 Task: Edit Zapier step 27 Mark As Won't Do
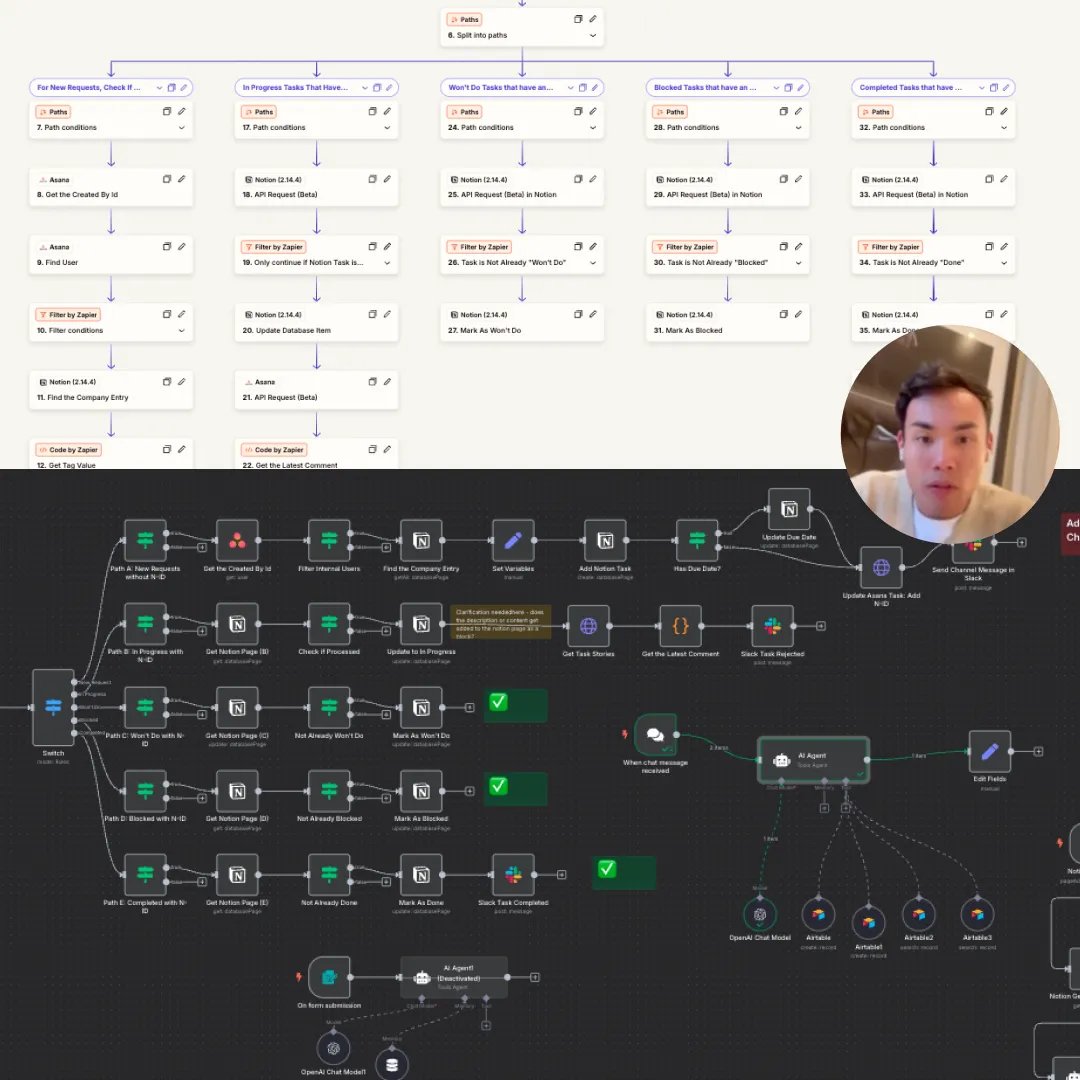pos(593,314)
